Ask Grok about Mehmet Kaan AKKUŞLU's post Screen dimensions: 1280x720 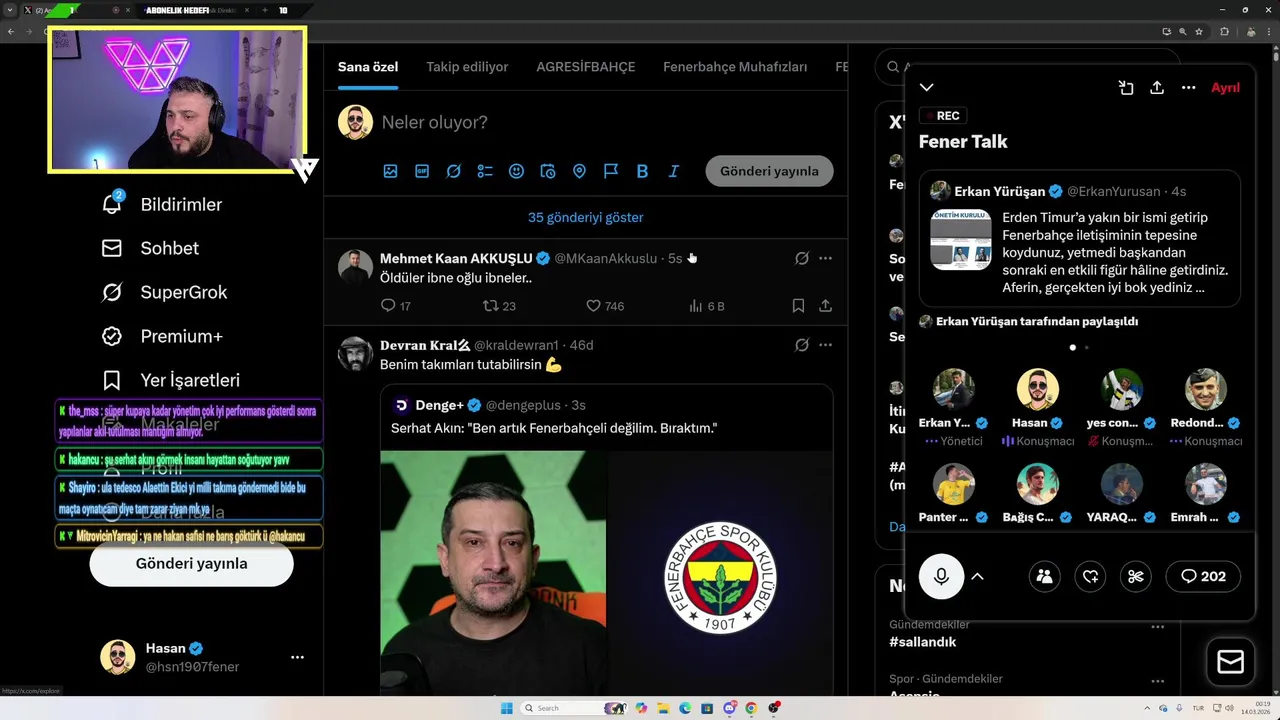801,259
